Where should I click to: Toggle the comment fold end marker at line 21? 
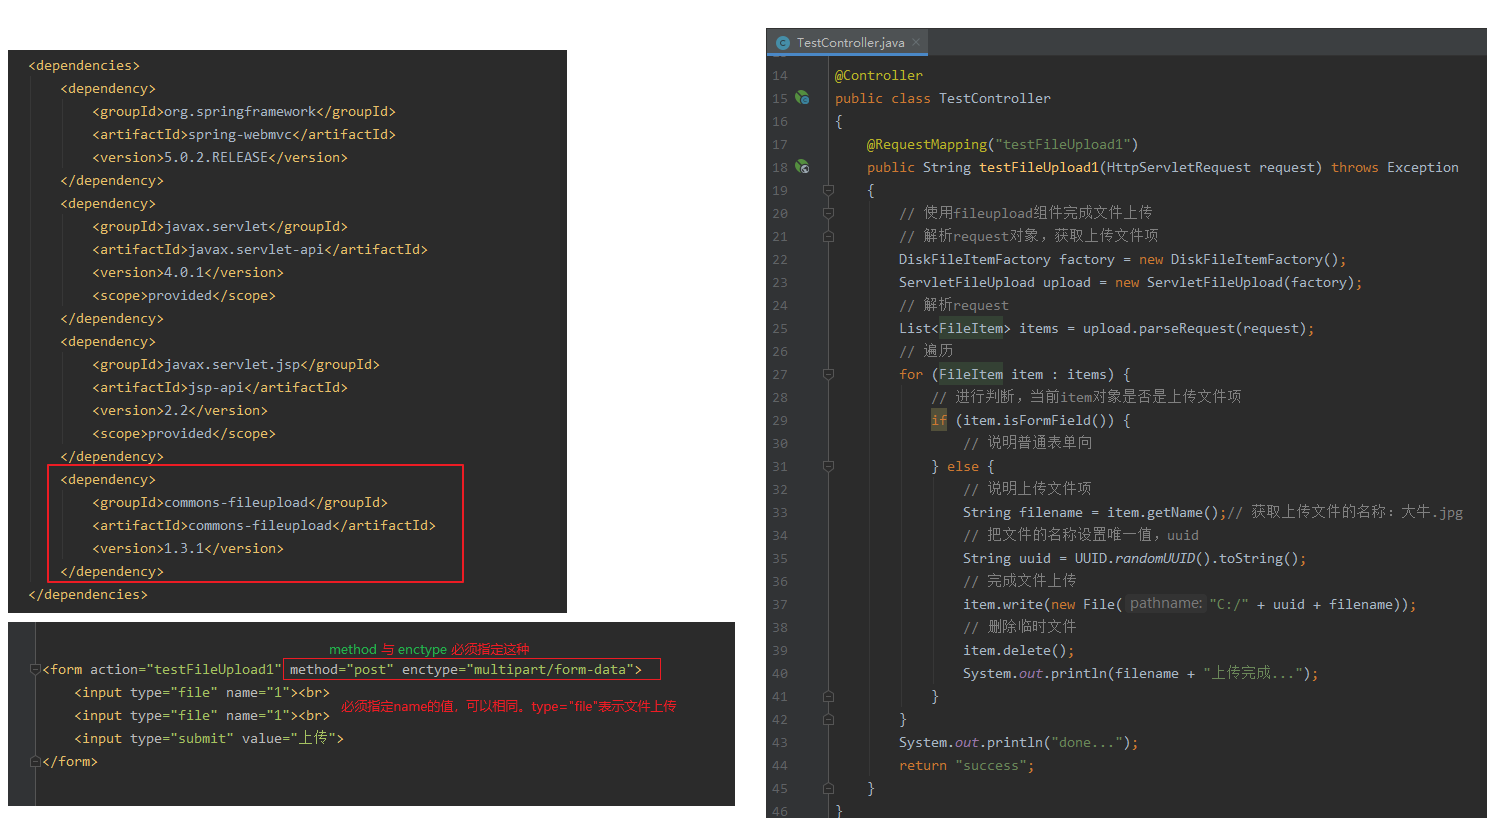pyautogui.click(x=828, y=236)
